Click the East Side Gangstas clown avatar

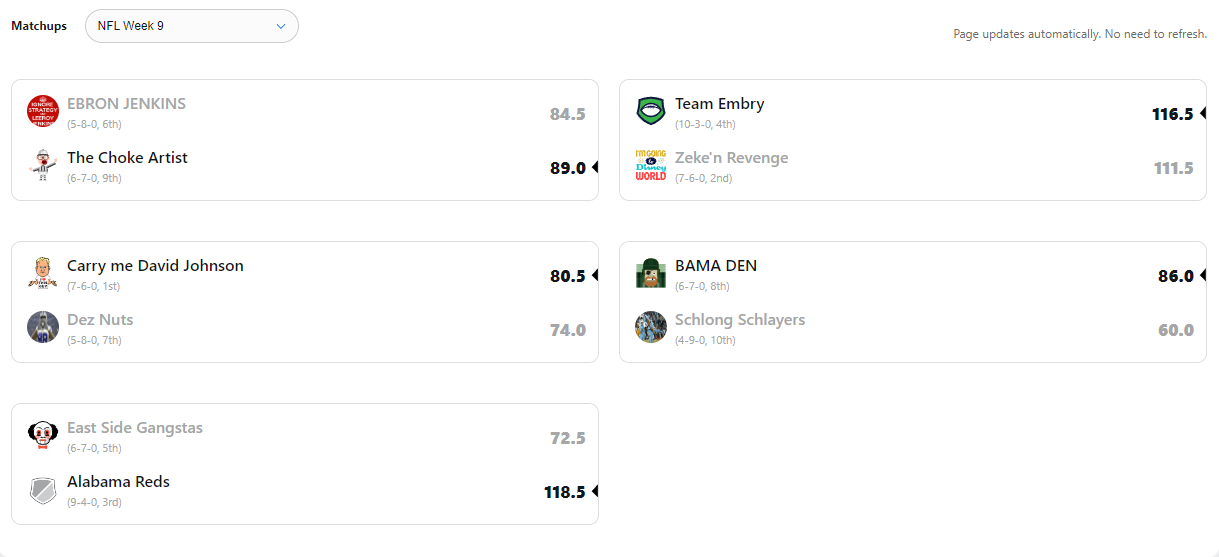(x=43, y=435)
